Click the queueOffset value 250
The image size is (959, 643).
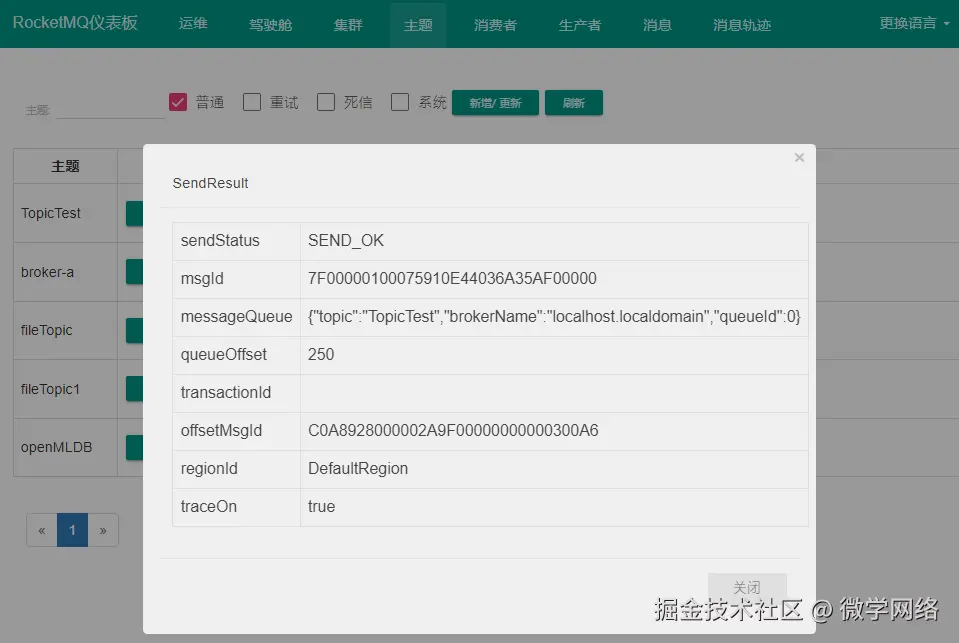tap(321, 354)
